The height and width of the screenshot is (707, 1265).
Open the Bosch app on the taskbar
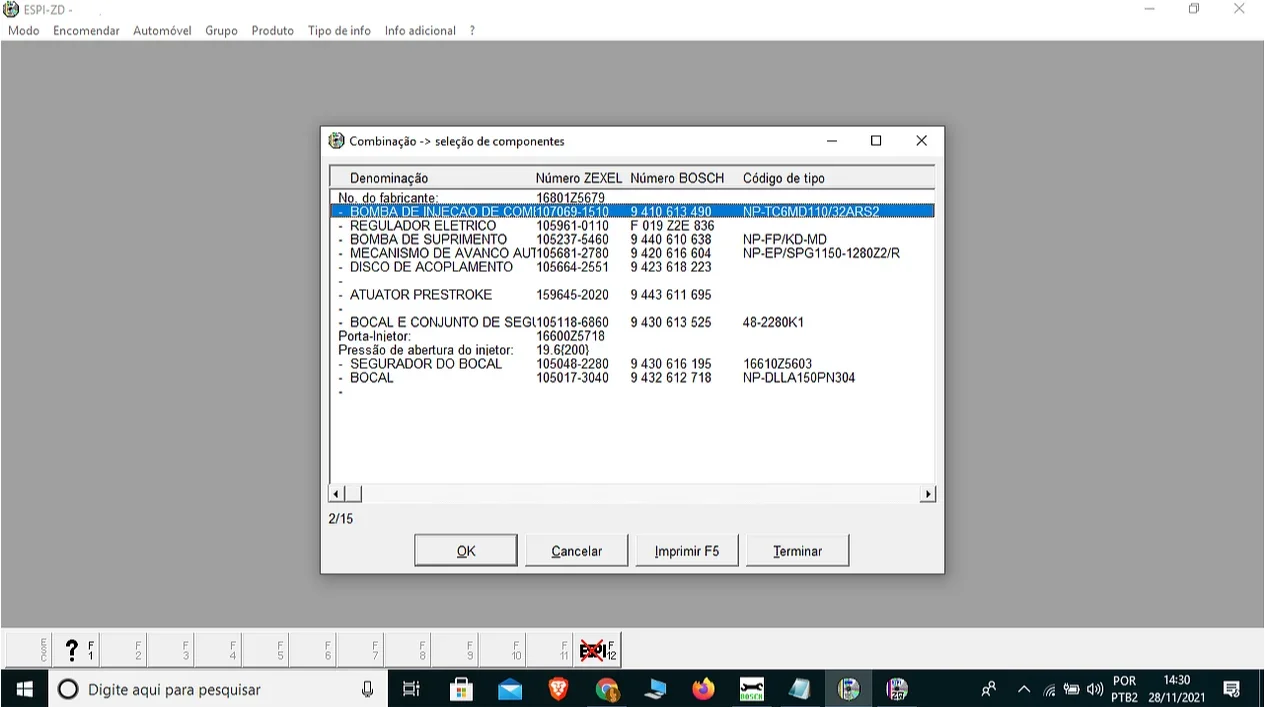tap(752, 689)
